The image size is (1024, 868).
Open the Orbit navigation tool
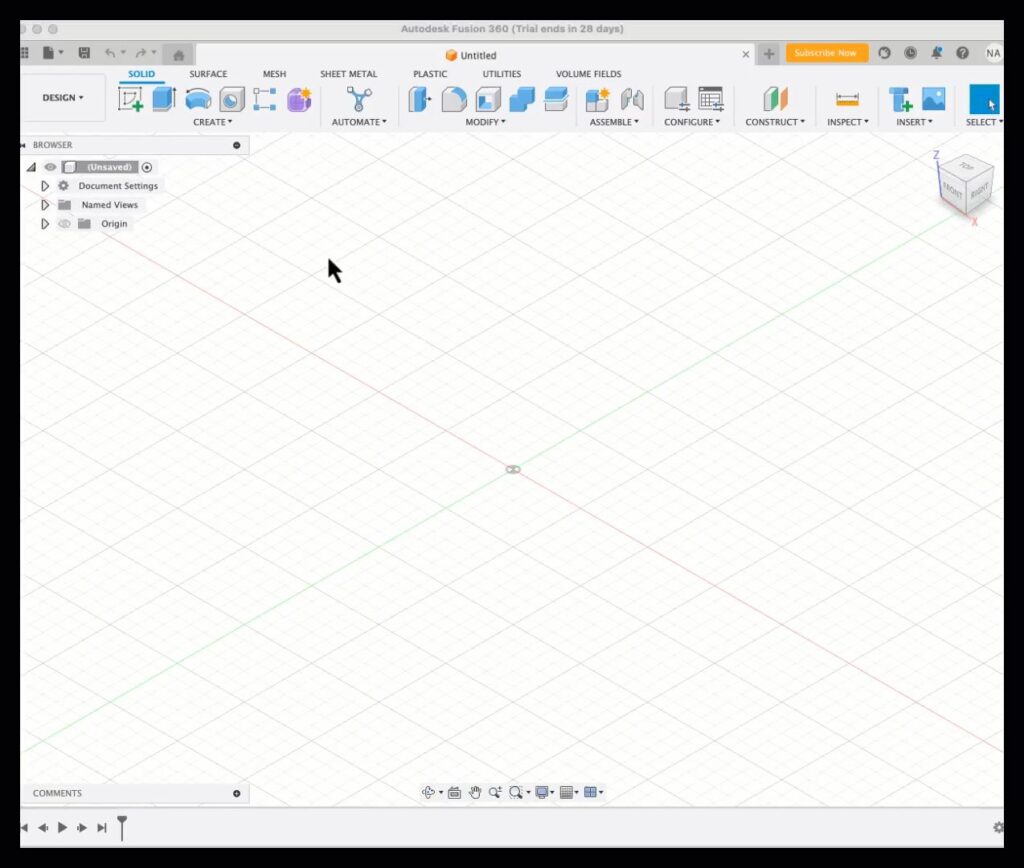tap(428, 792)
